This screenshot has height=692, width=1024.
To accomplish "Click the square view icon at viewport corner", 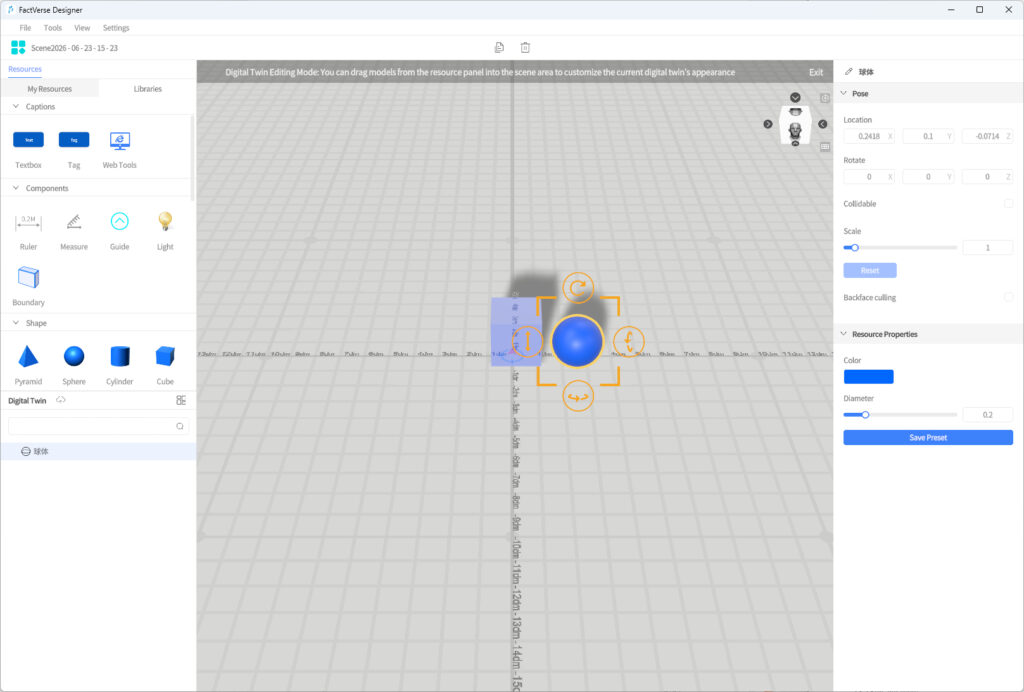I will coord(825,98).
